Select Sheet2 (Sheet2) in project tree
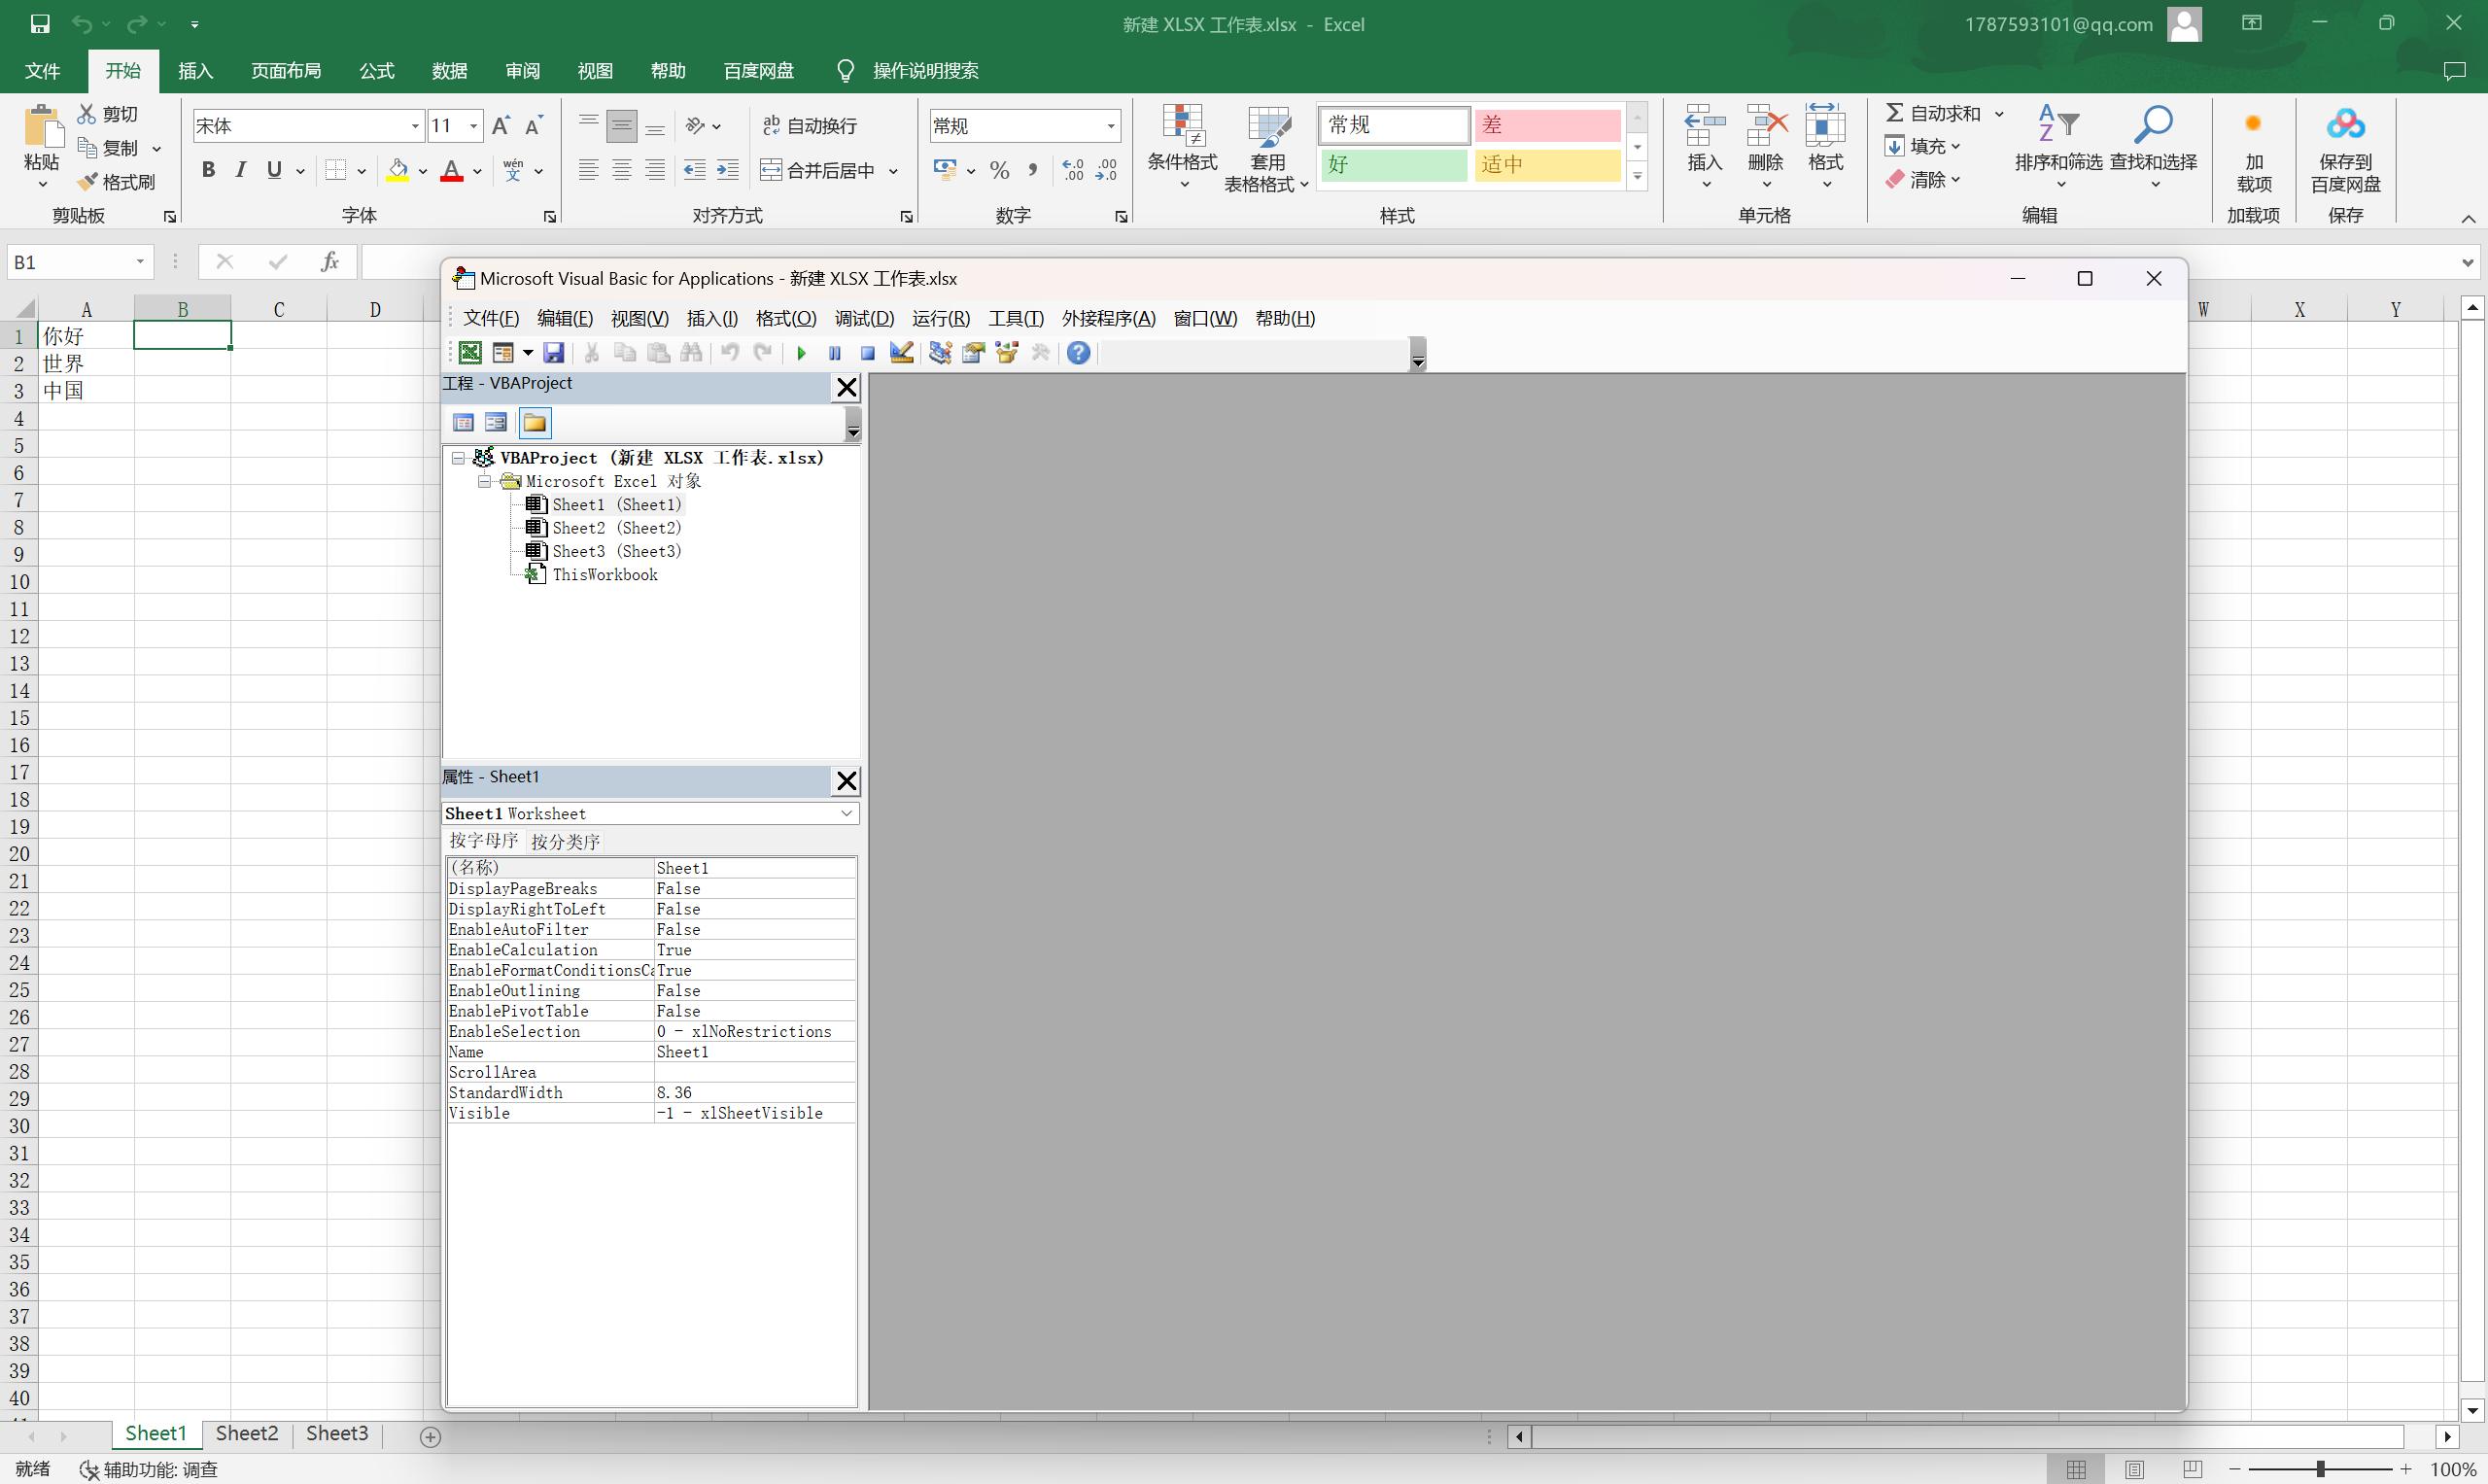The image size is (2488, 1484). (x=616, y=528)
